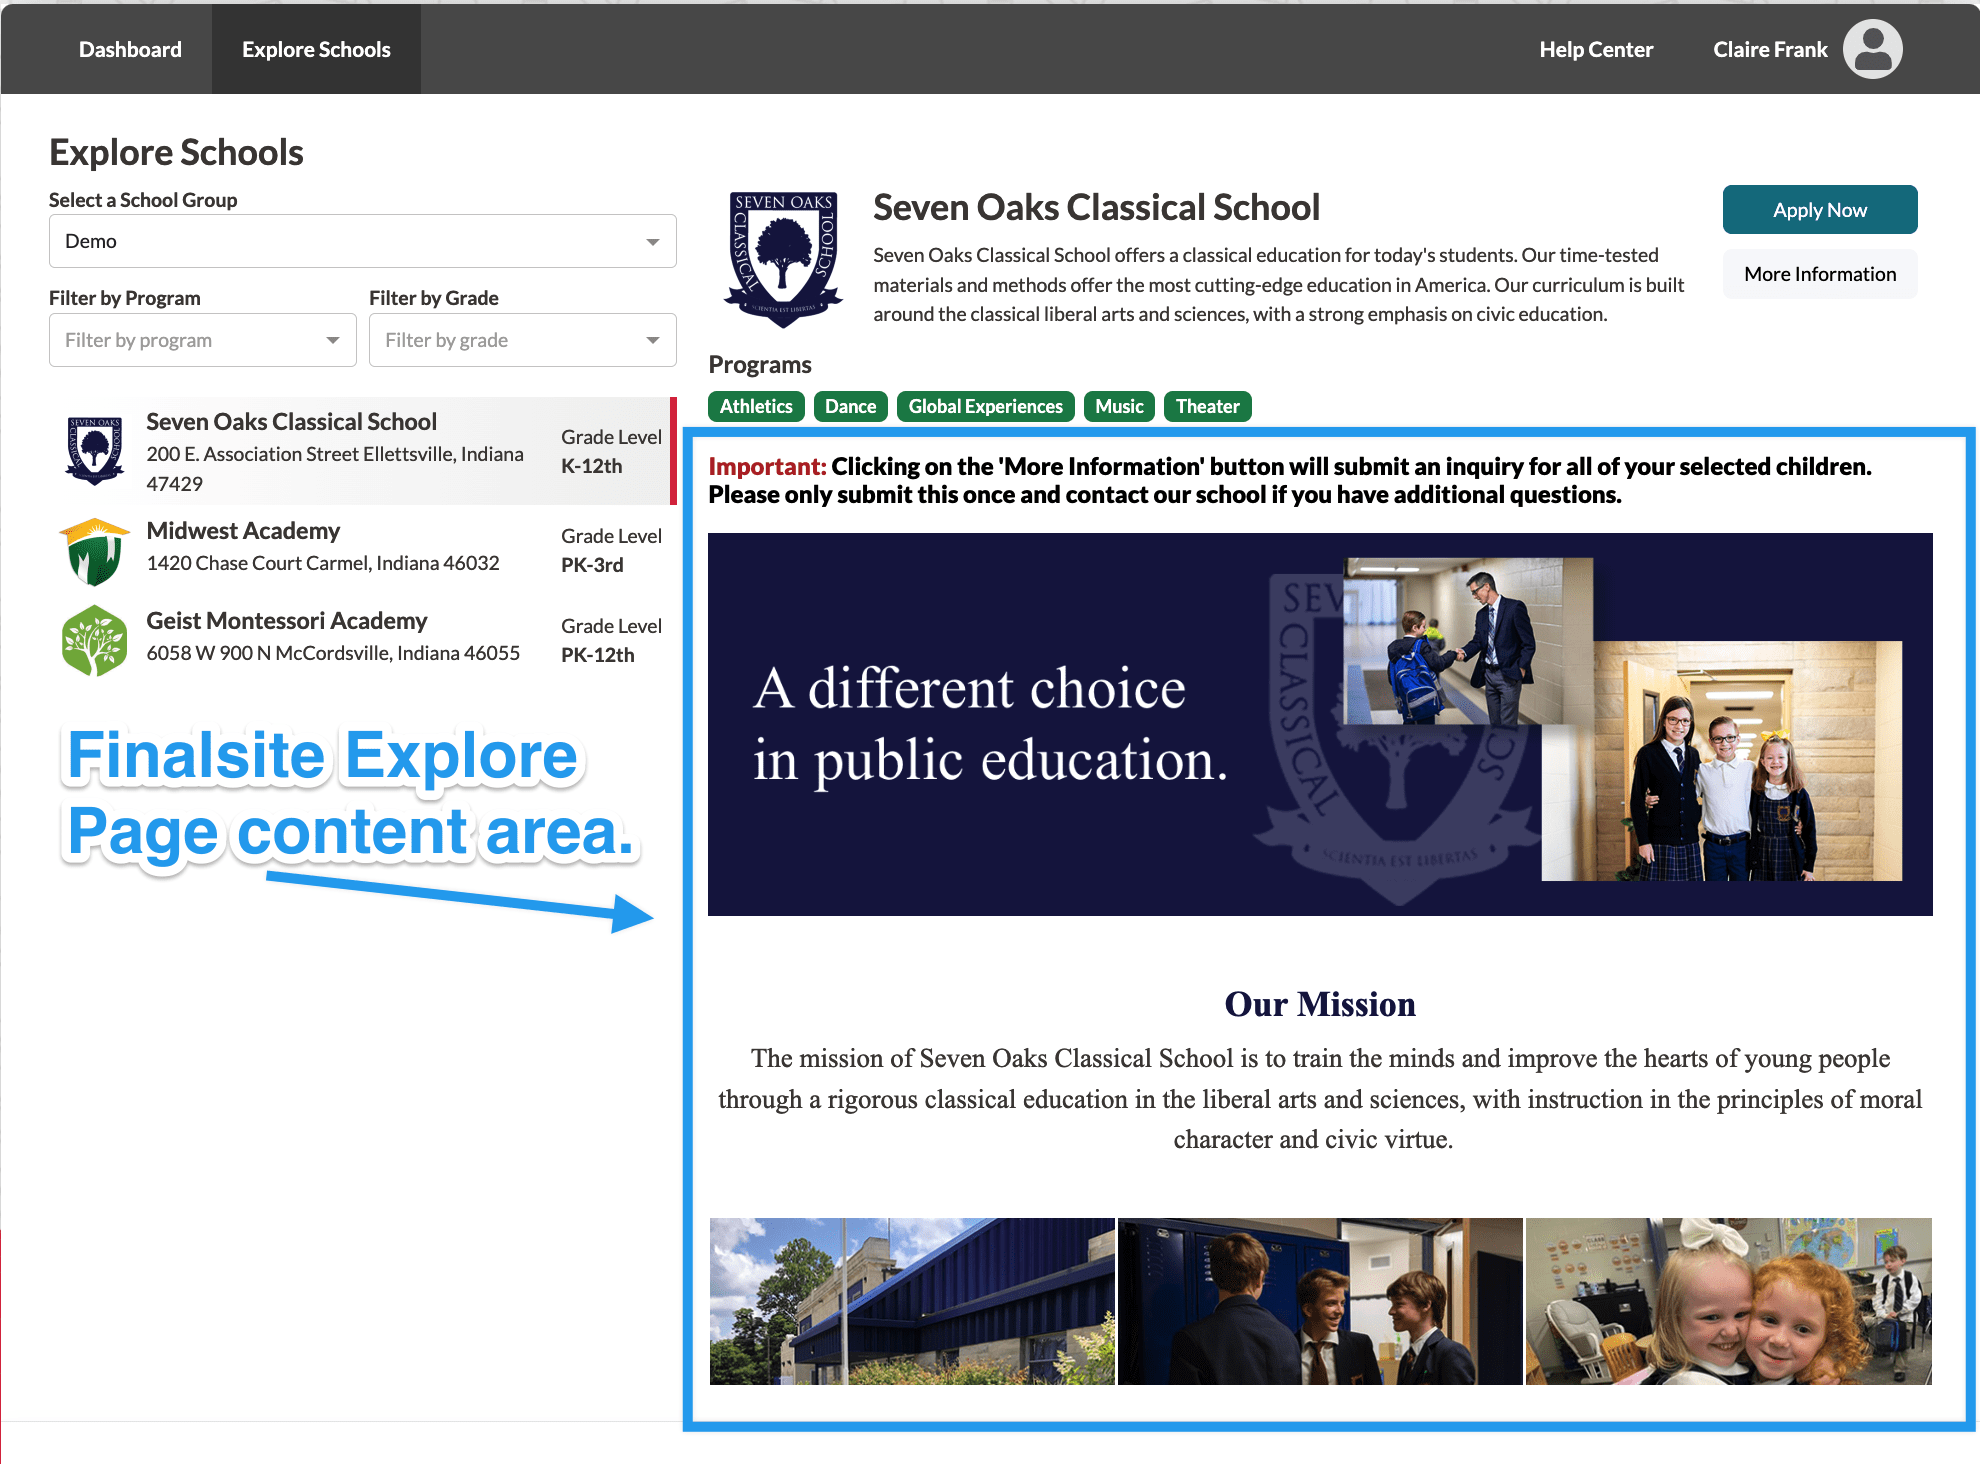Select the Explore Schools tab
The height and width of the screenshot is (1464, 1980).
pyautogui.click(x=317, y=48)
